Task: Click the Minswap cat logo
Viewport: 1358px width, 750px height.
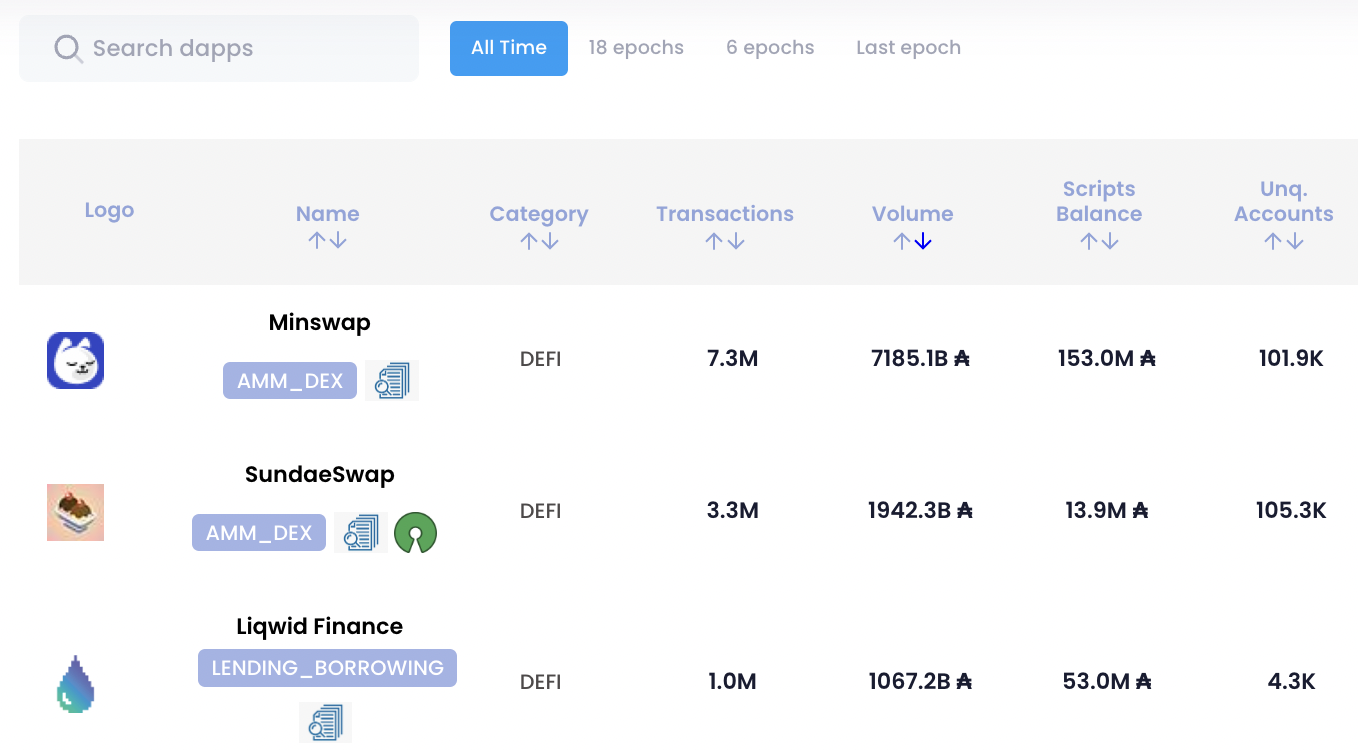Action: click(75, 360)
